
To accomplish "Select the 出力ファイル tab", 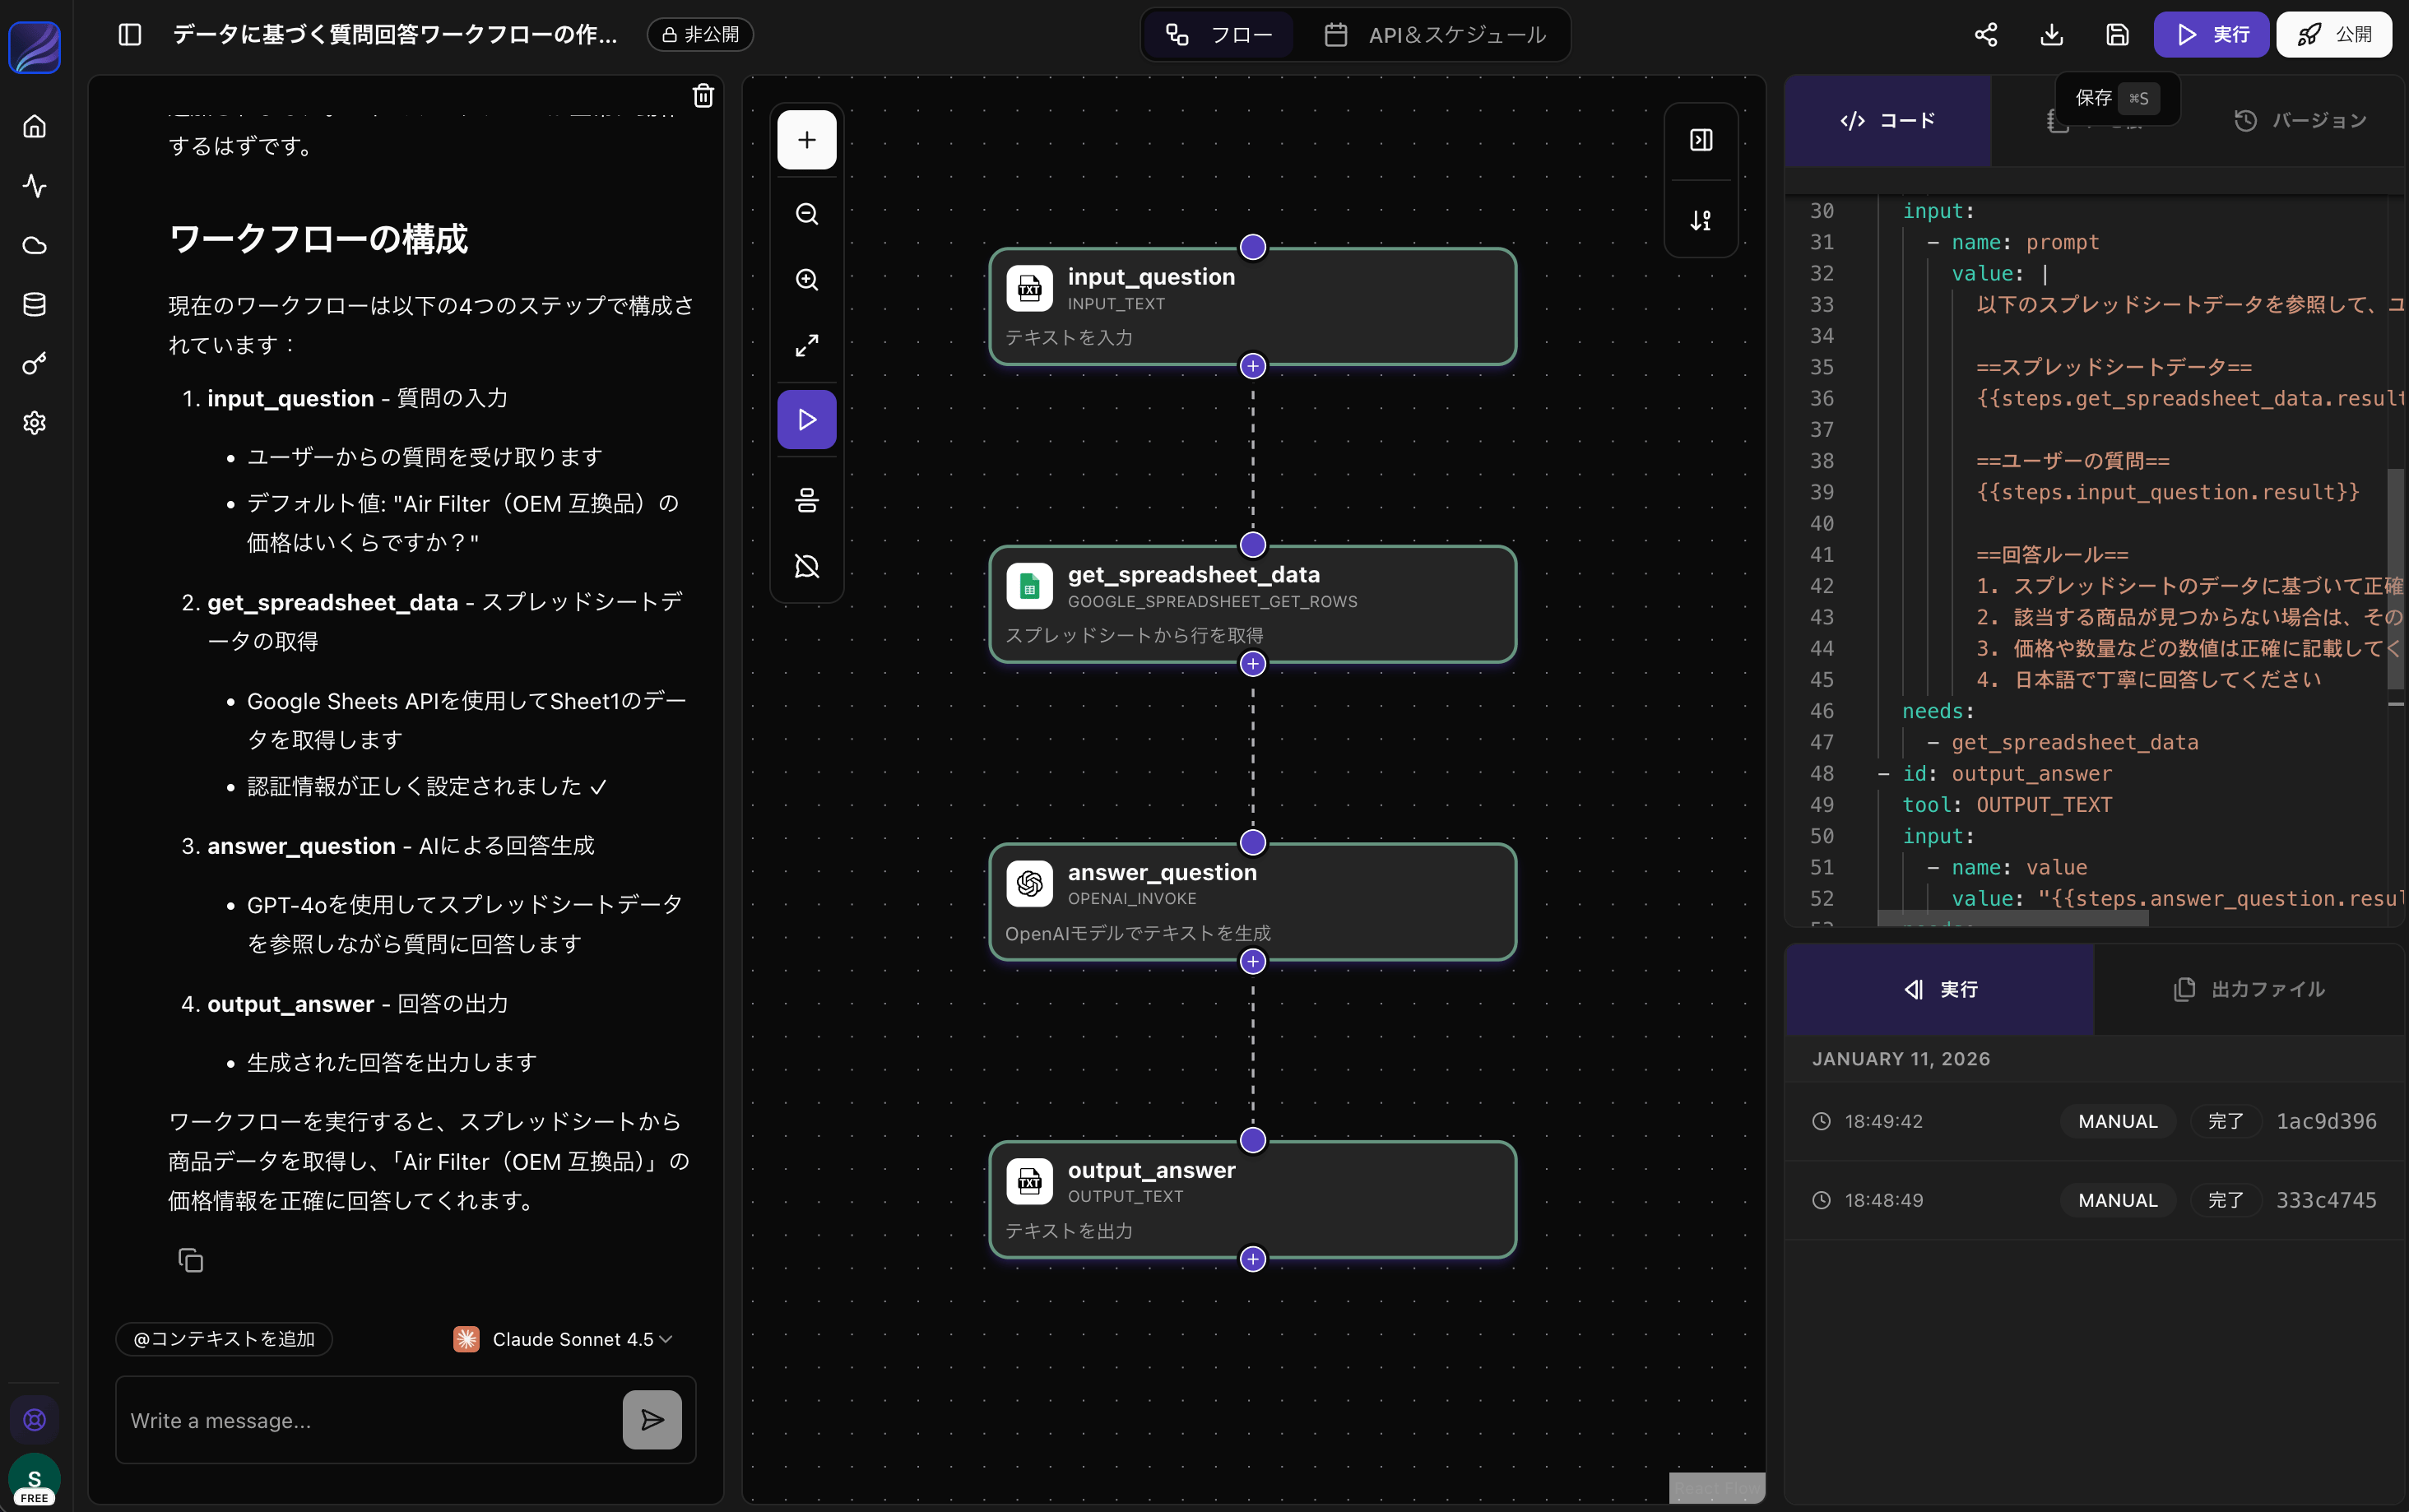I will pos(2249,990).
